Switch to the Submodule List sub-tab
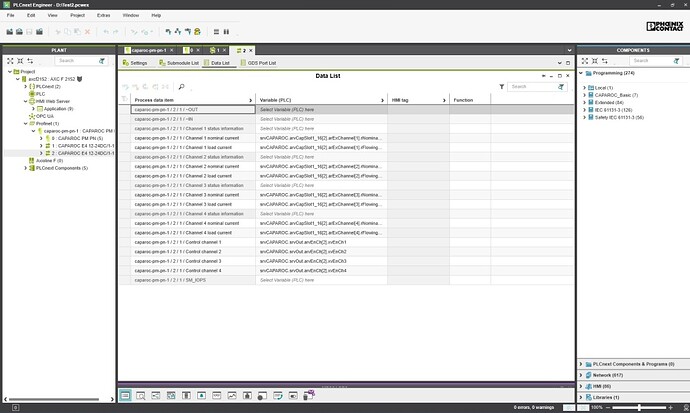 pos(179,63)
